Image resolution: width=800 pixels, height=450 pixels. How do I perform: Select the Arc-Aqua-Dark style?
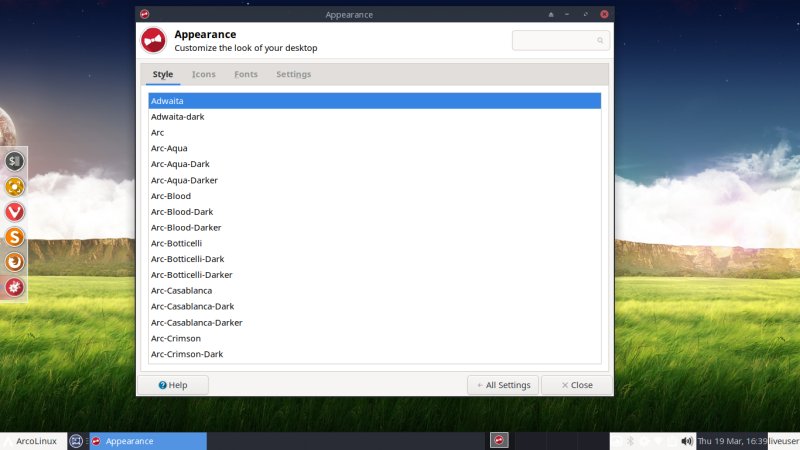click(x=374, y=164)
